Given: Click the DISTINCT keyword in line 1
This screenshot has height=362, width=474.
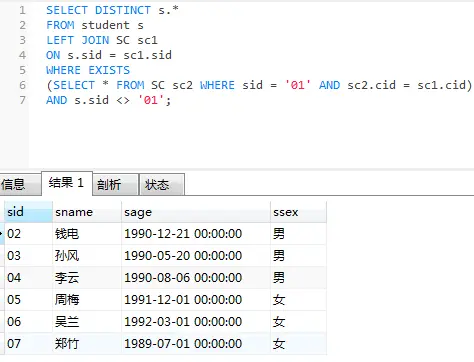Looking at the screenshot, I should (x=123, y=10).
